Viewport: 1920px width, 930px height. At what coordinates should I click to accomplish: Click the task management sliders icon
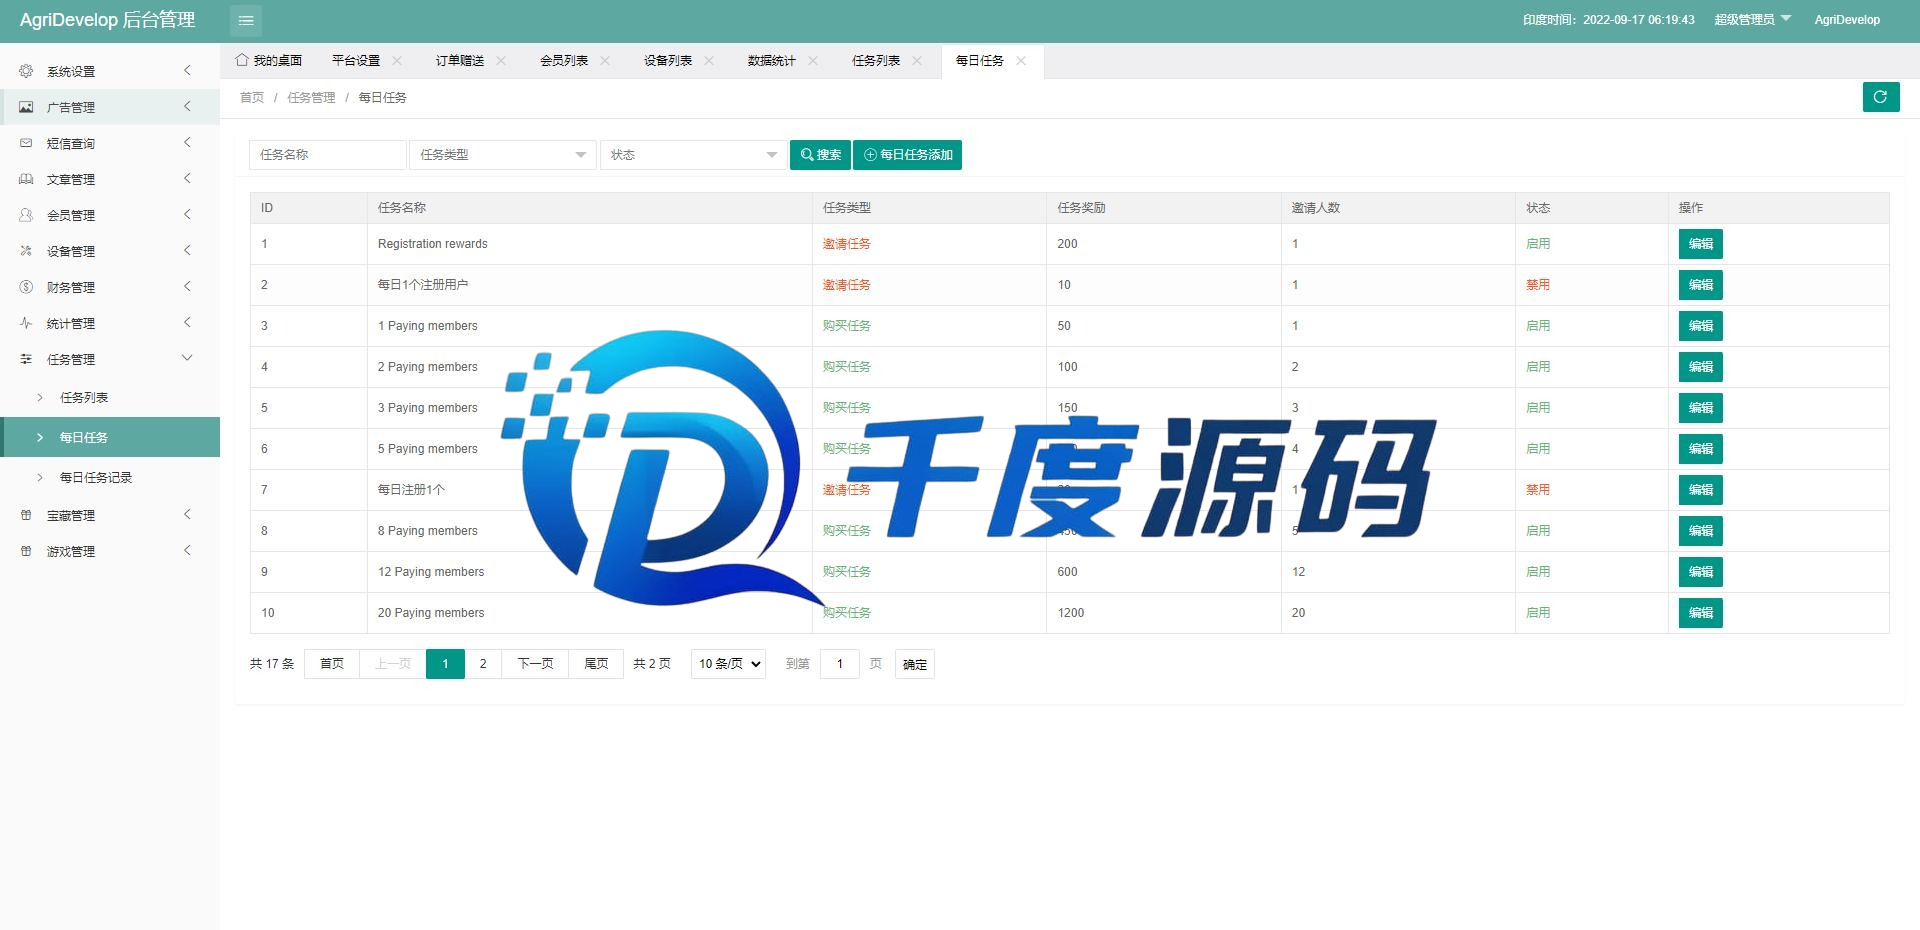[26, 359]
